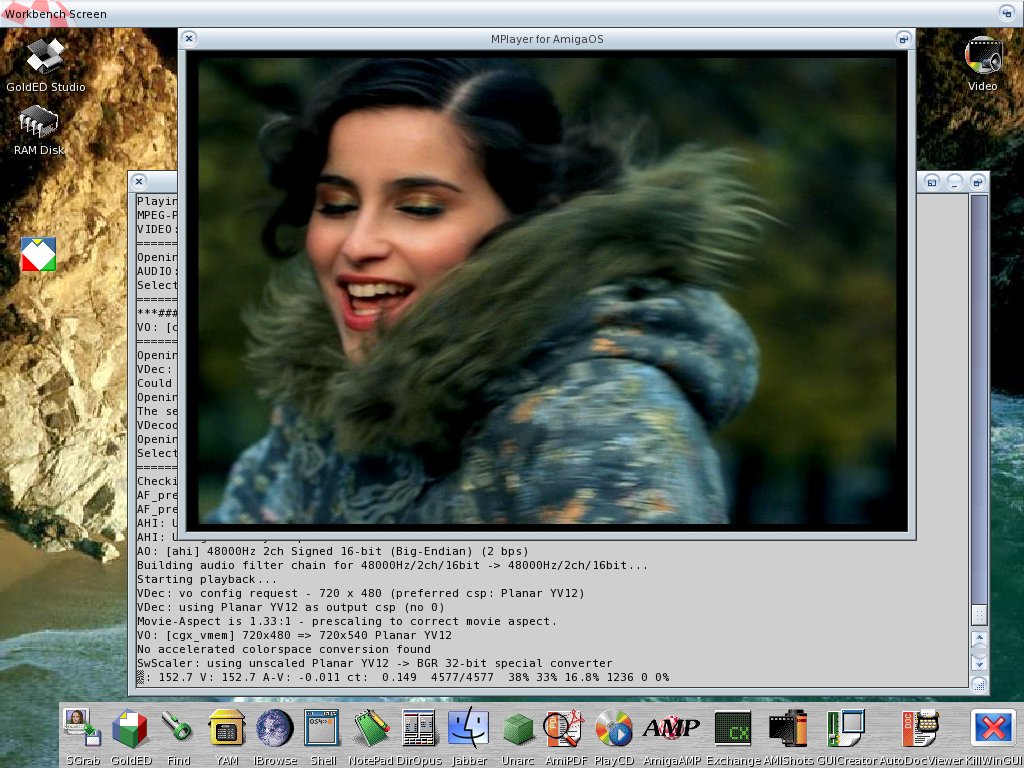Open YAM mail client
The height and width of the screenshot is (768, 1024).
(226, 730)
